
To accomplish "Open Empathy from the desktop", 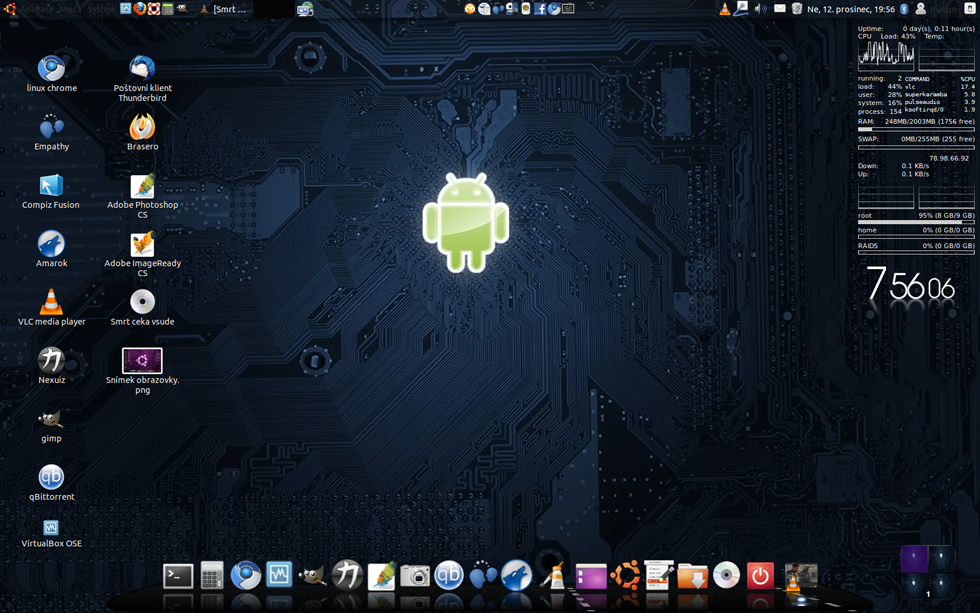I will (x=51, y=132).
